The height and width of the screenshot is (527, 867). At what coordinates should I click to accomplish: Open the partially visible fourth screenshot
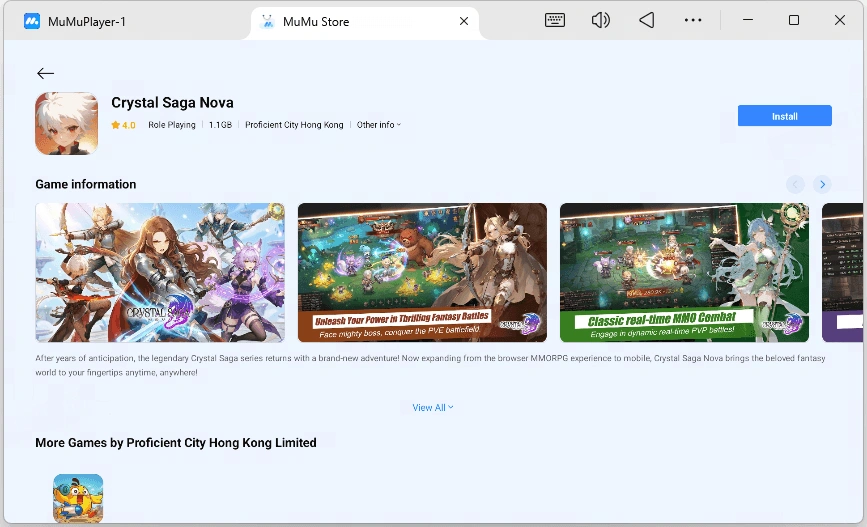tap(842, 272)
